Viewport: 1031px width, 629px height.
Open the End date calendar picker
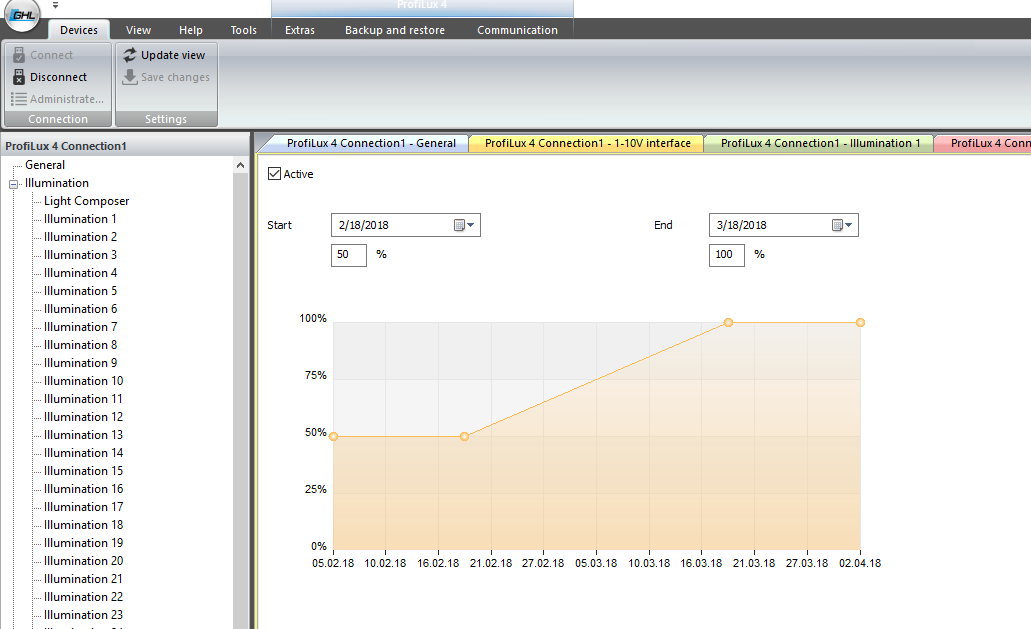[x=842, y=225]
